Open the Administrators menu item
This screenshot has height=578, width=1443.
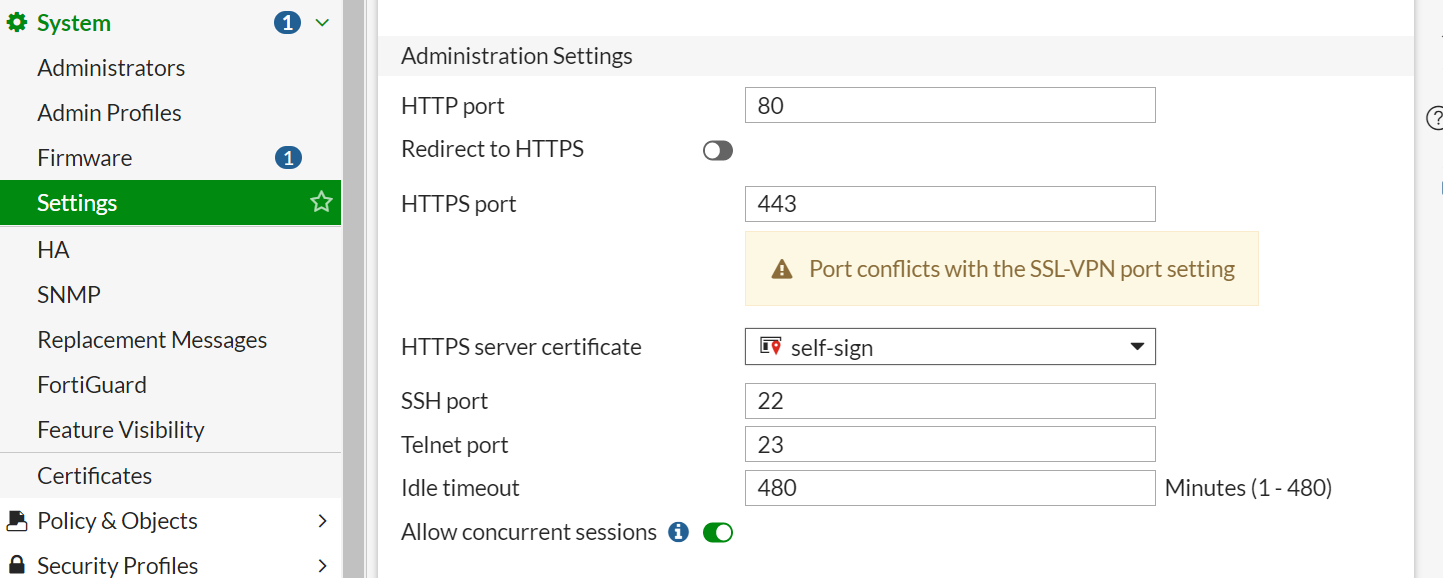[111, 68]
